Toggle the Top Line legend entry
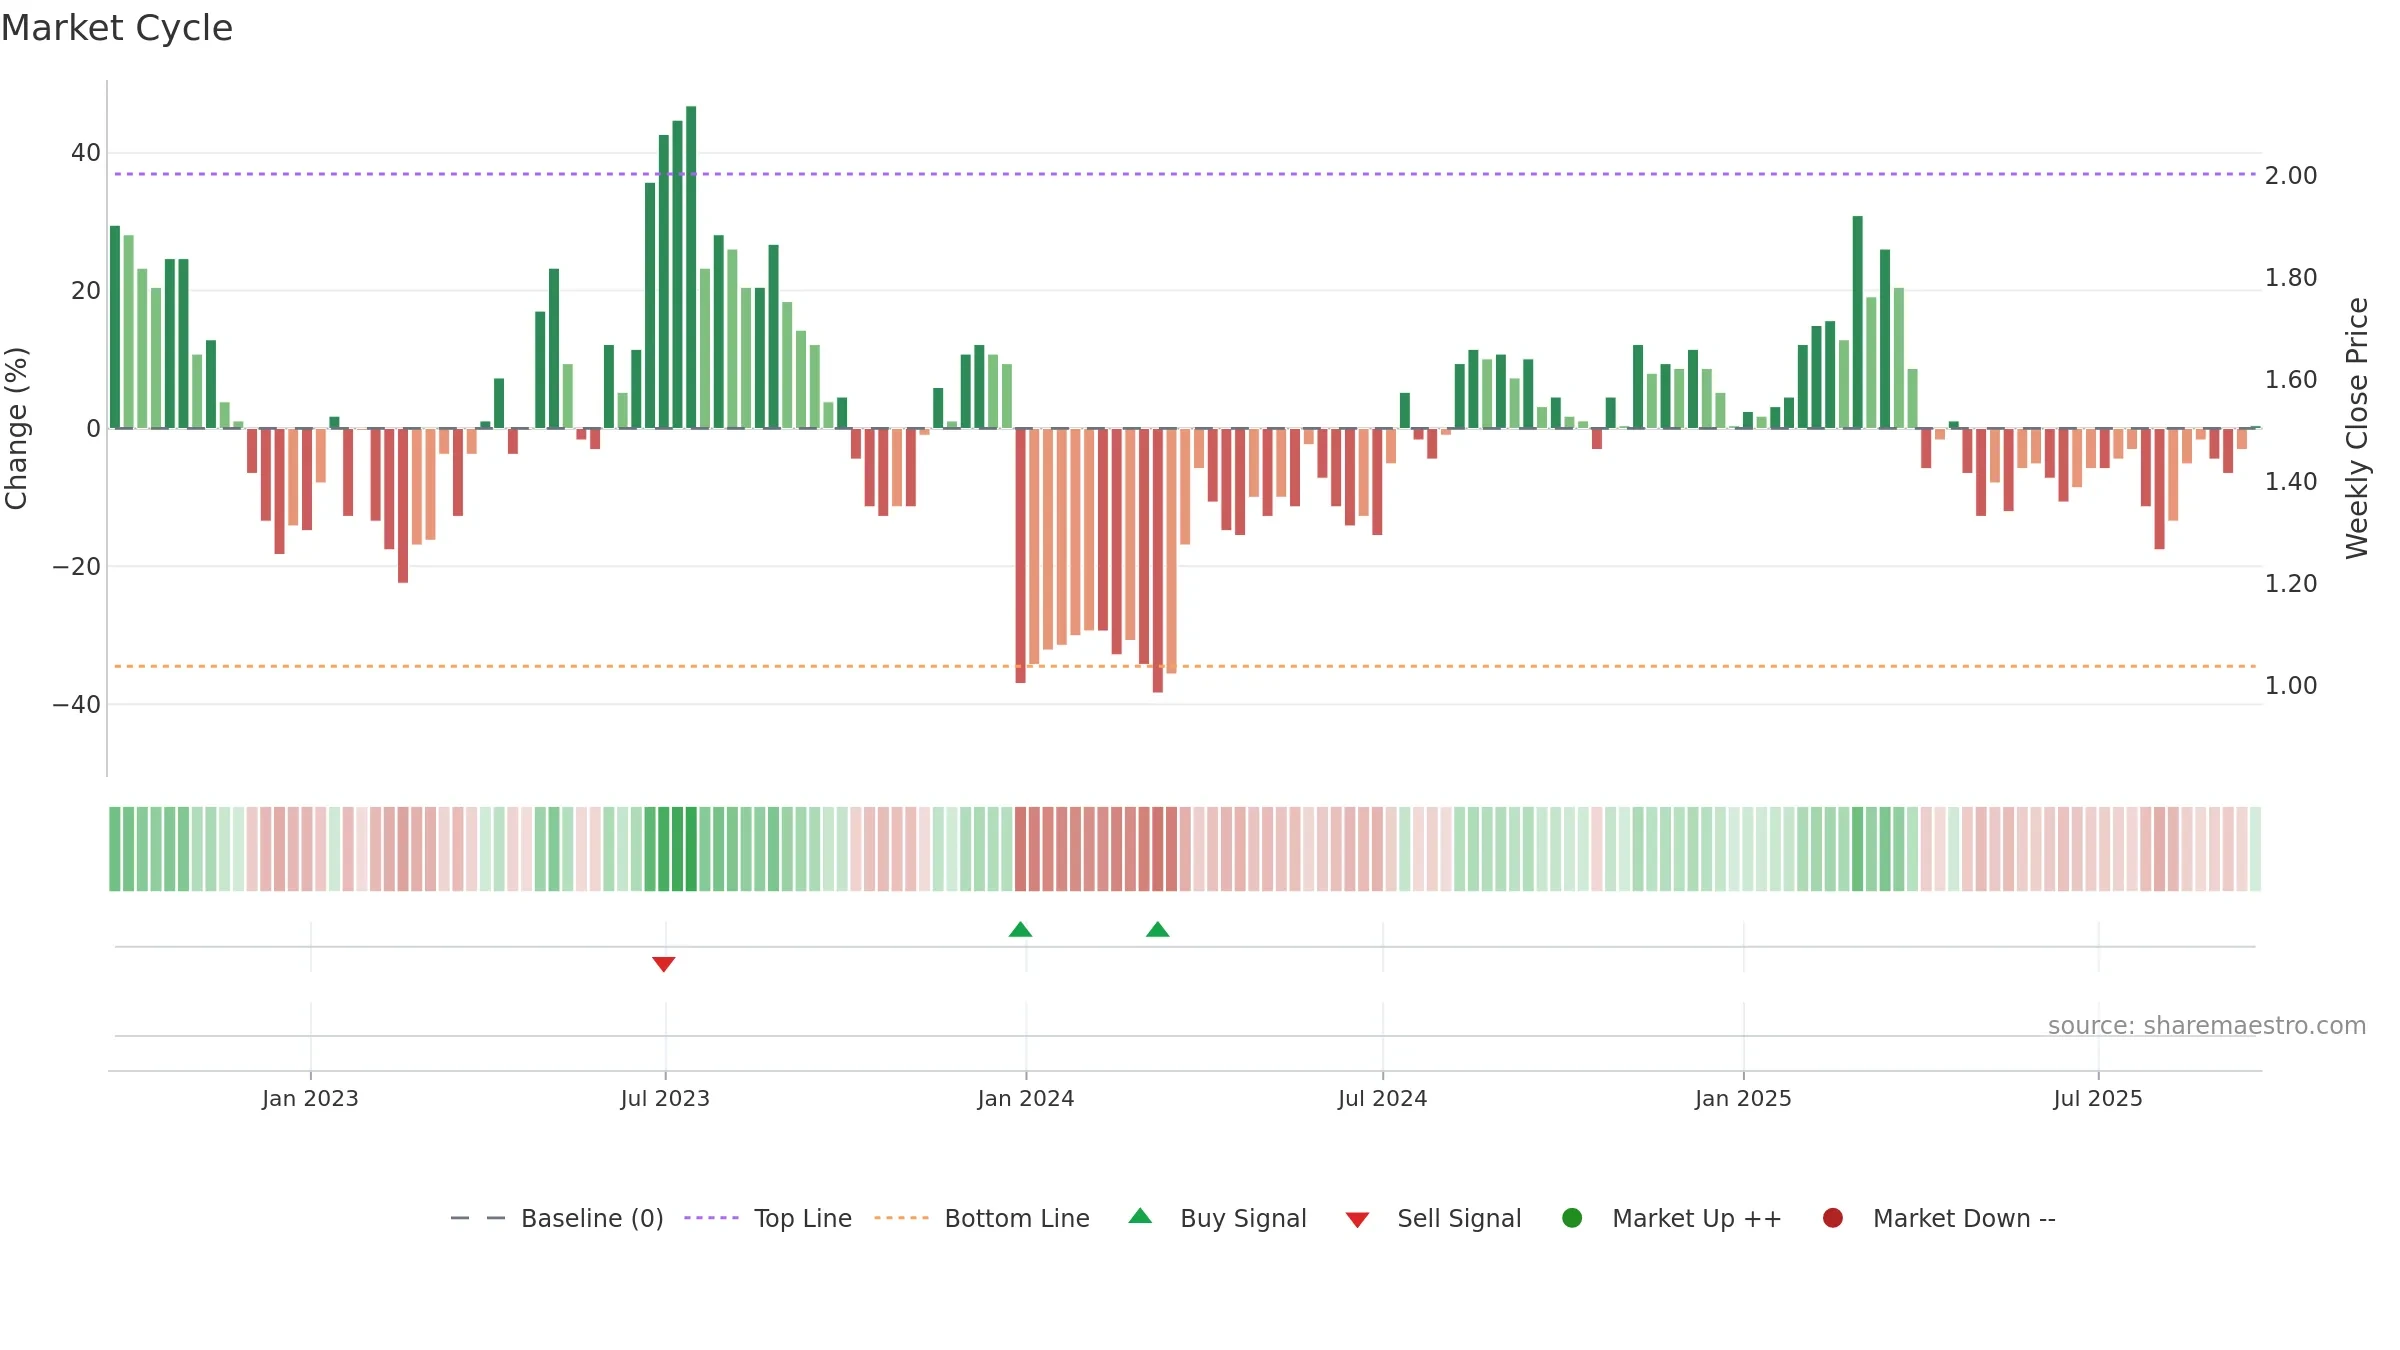 tap(768, 1218)
